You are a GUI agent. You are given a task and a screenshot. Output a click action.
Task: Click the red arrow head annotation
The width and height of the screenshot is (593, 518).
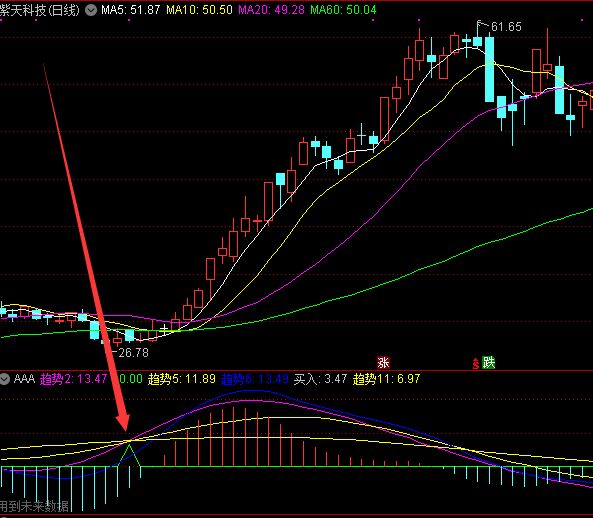tap(123, 422)
